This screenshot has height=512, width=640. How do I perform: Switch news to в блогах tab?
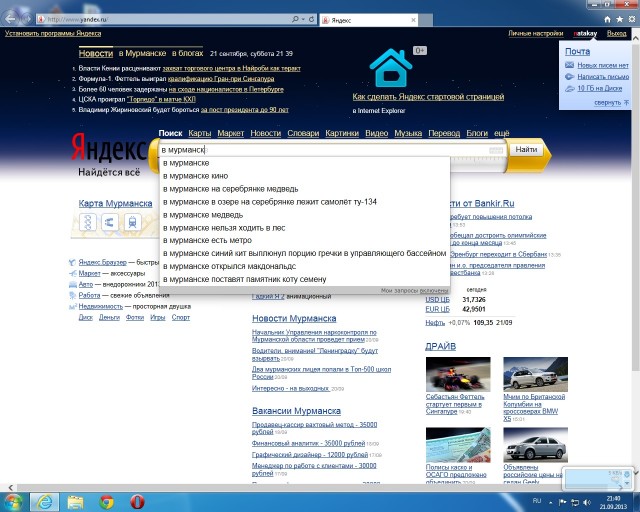(187, 53)
